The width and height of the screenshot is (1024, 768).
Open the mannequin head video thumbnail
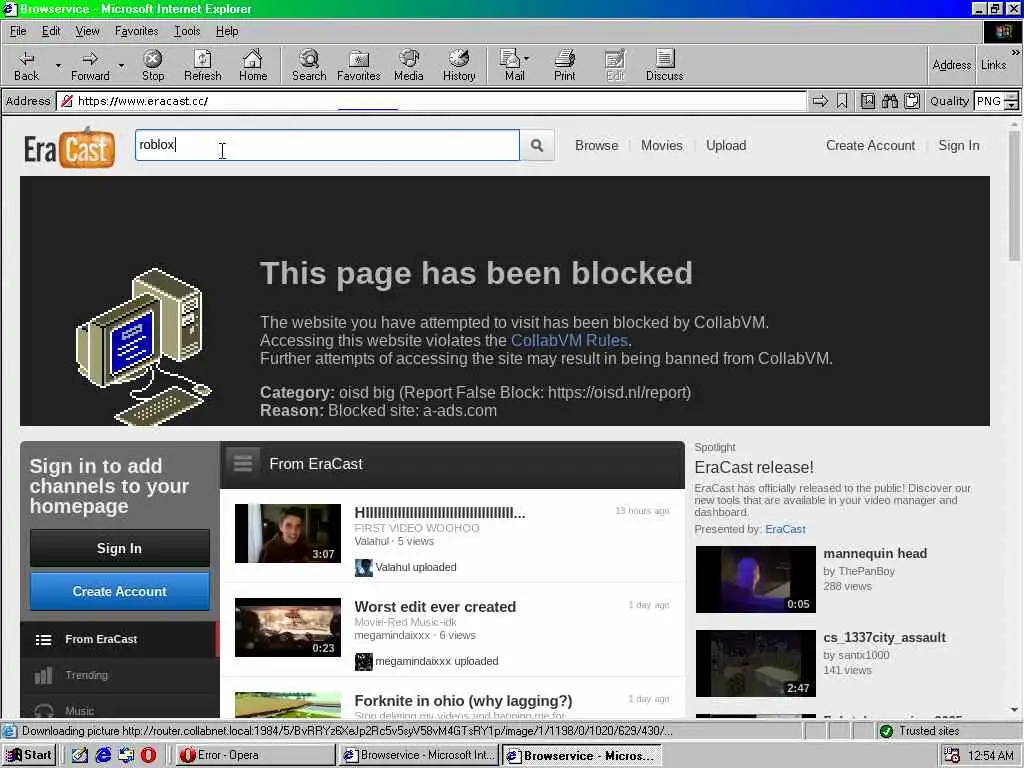point(756,579)
